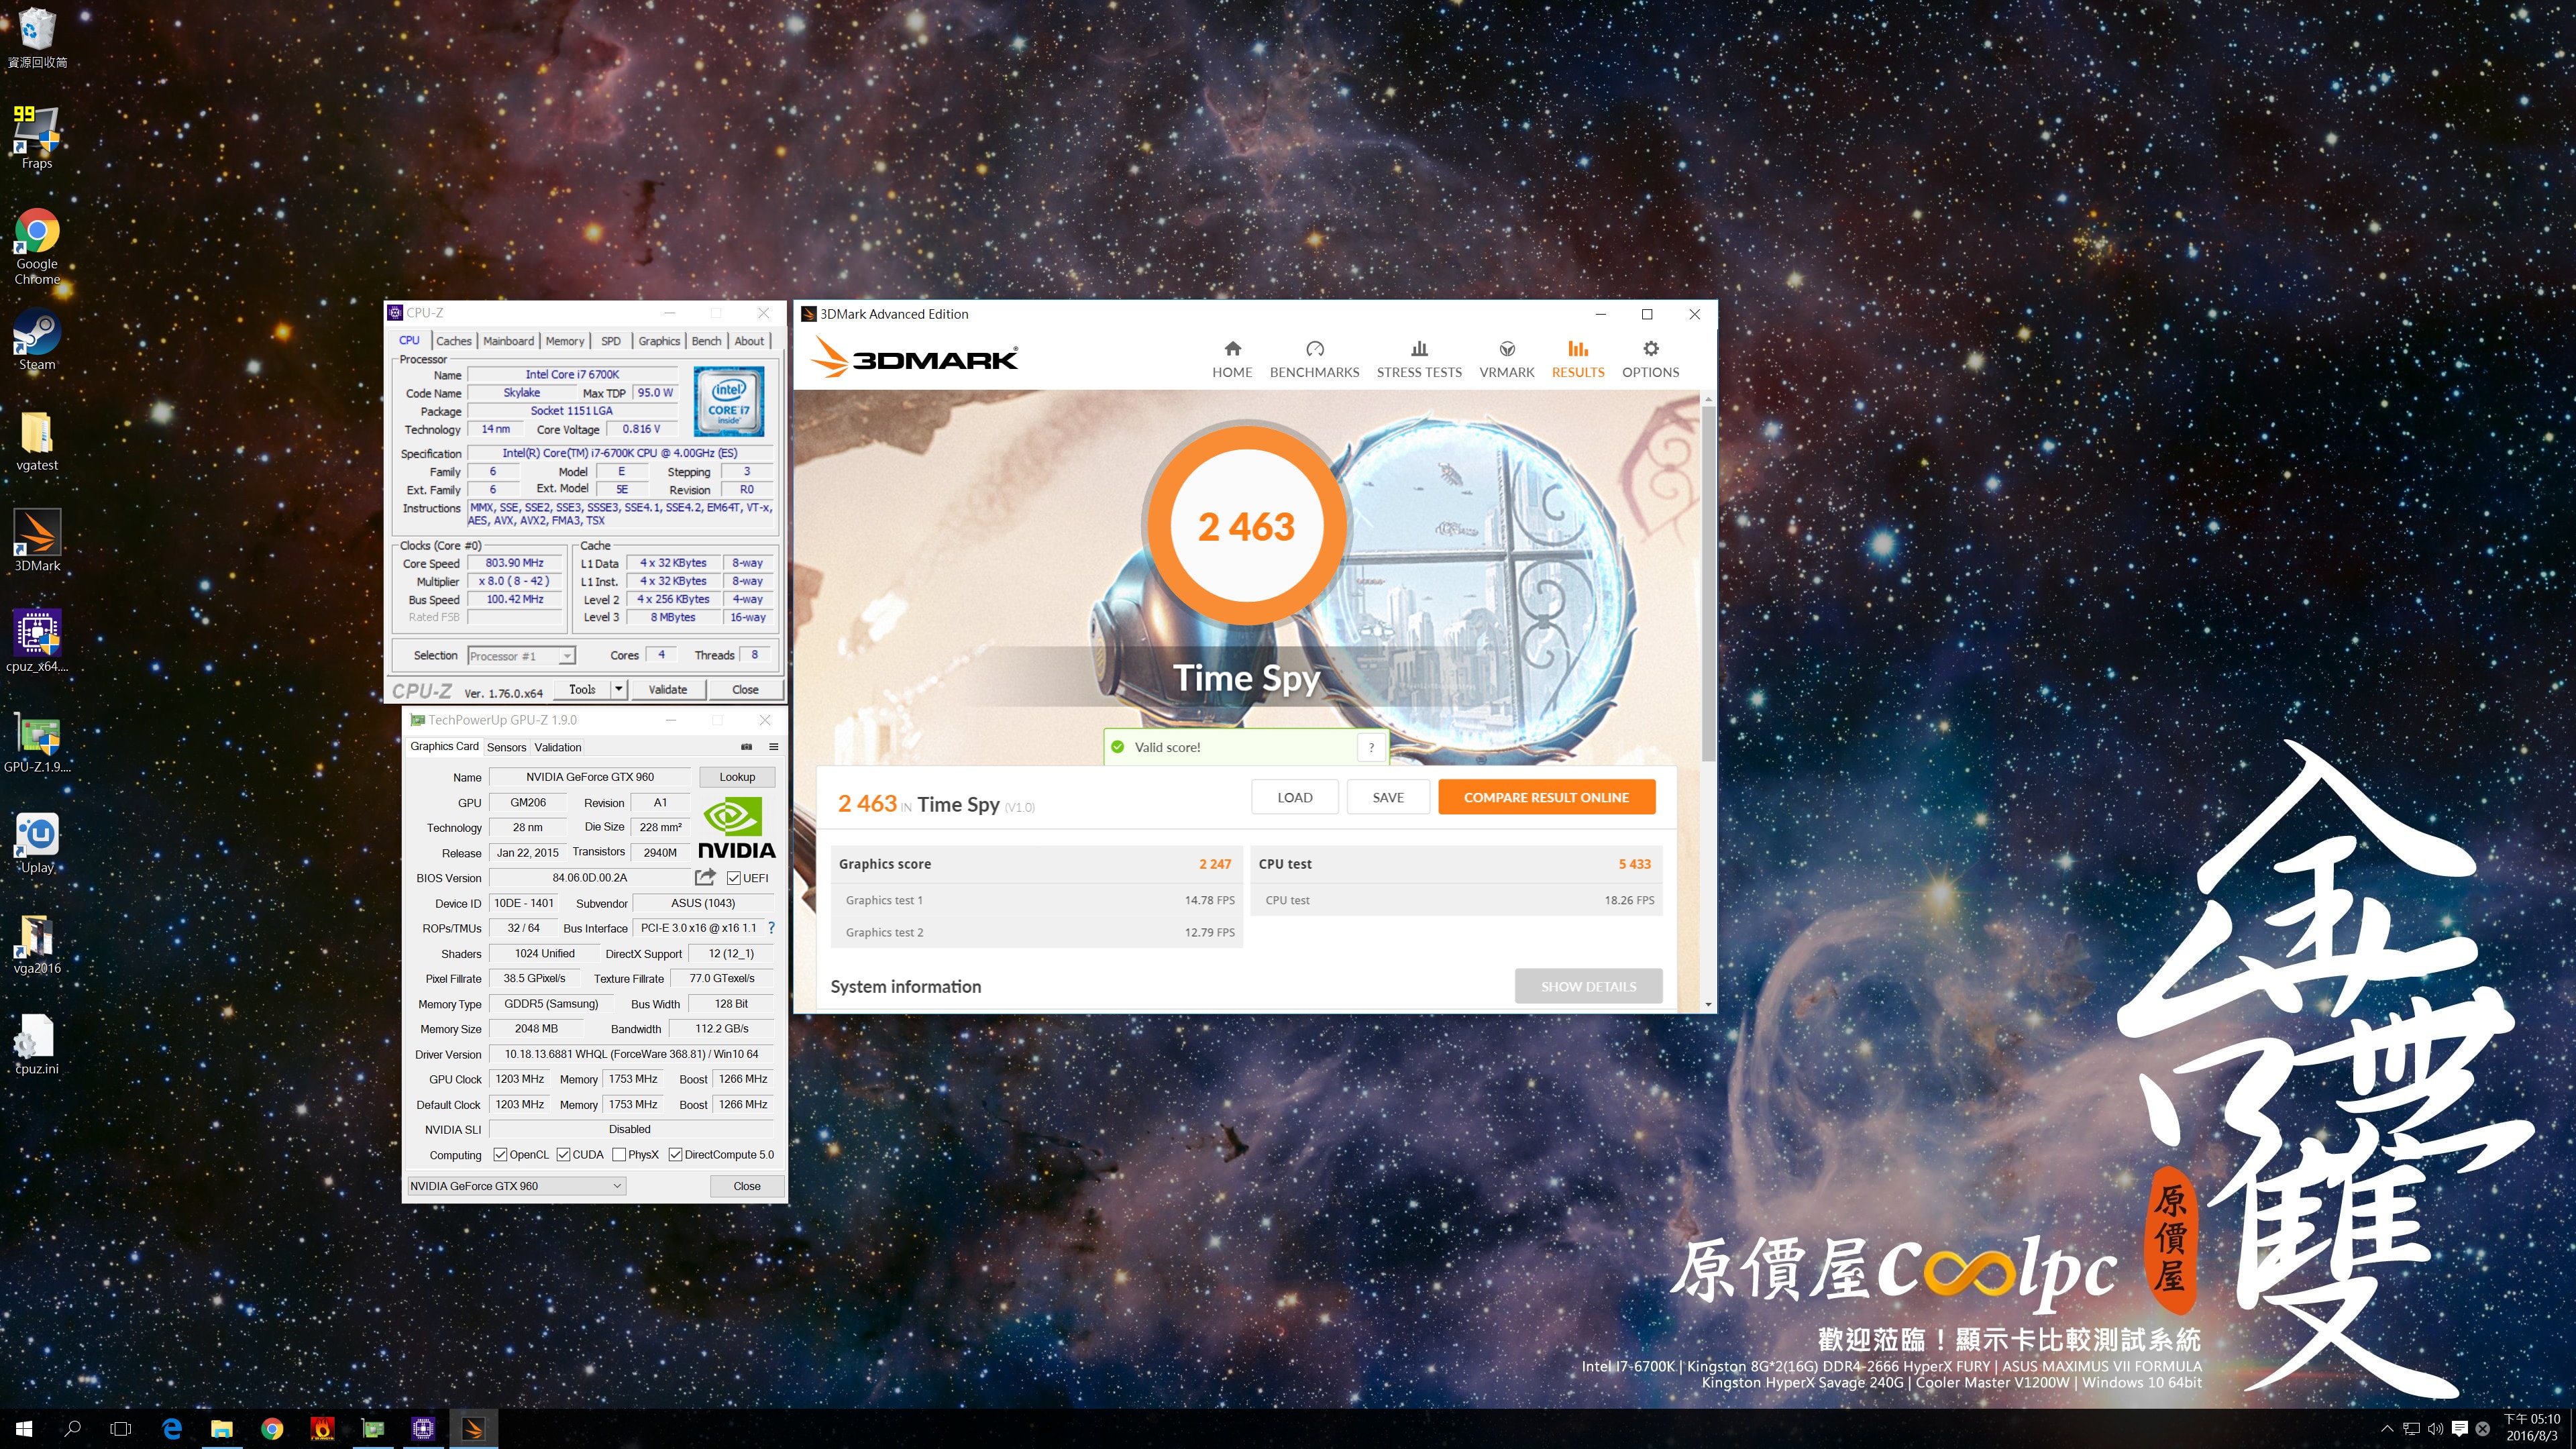2576x1449 pixels.
Task: Click the GPU-Z BIOS export icon
Action: pos(705,877)
